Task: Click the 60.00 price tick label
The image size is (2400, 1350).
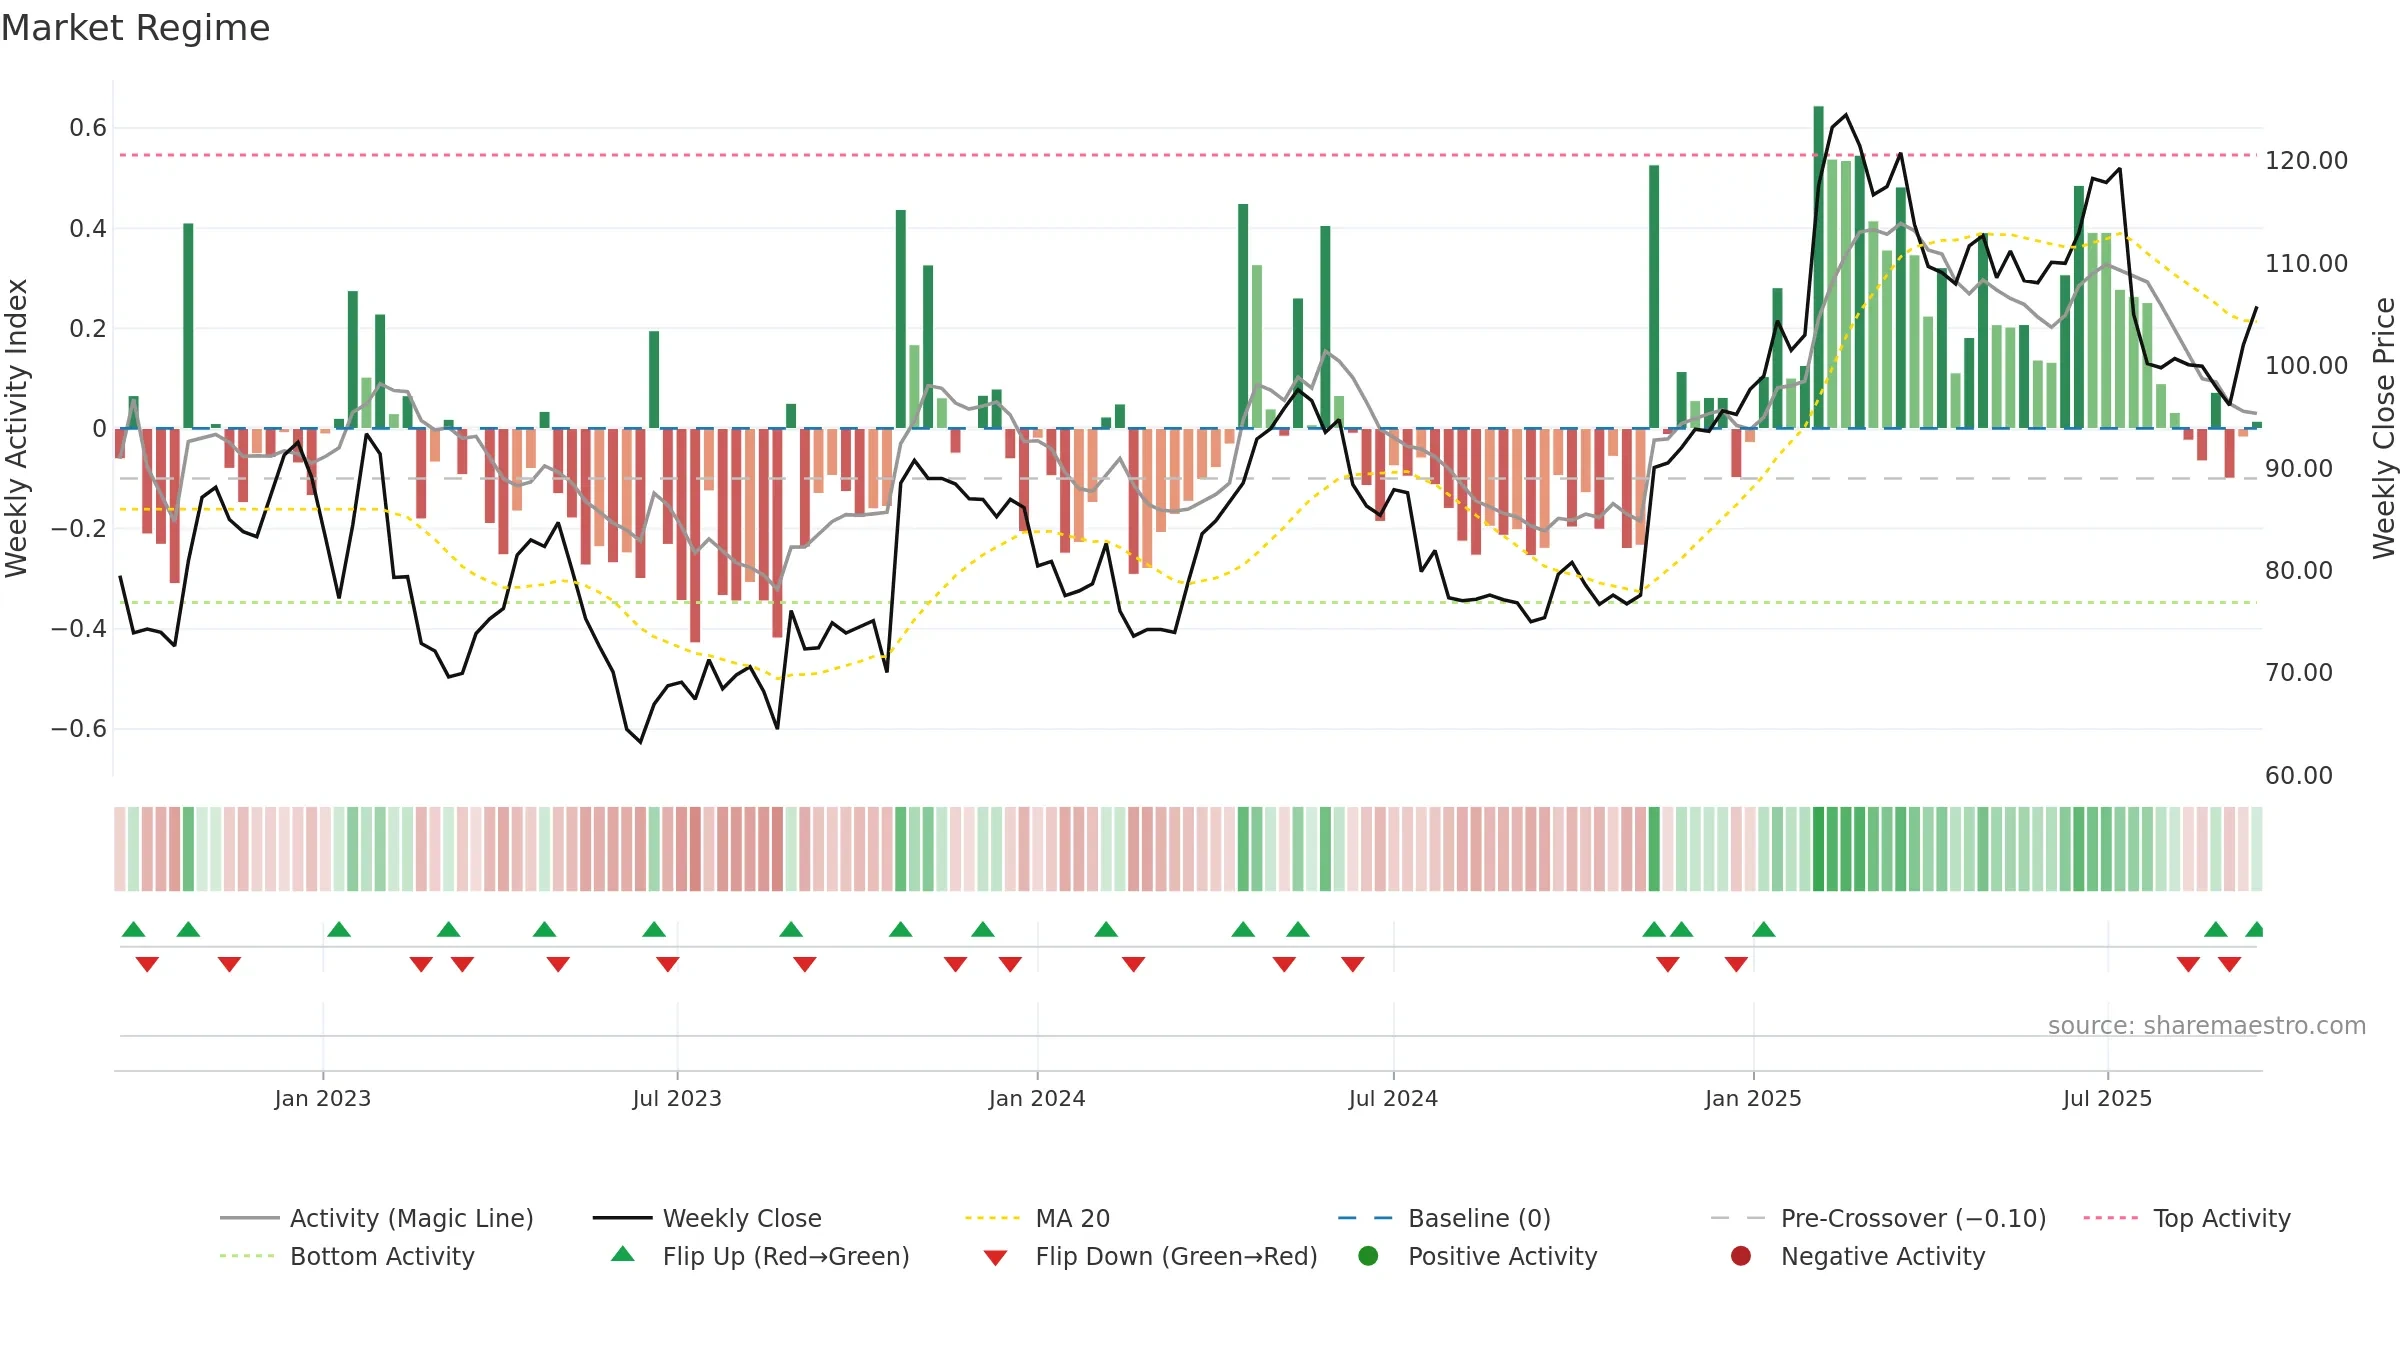Action: (2298, 775)
